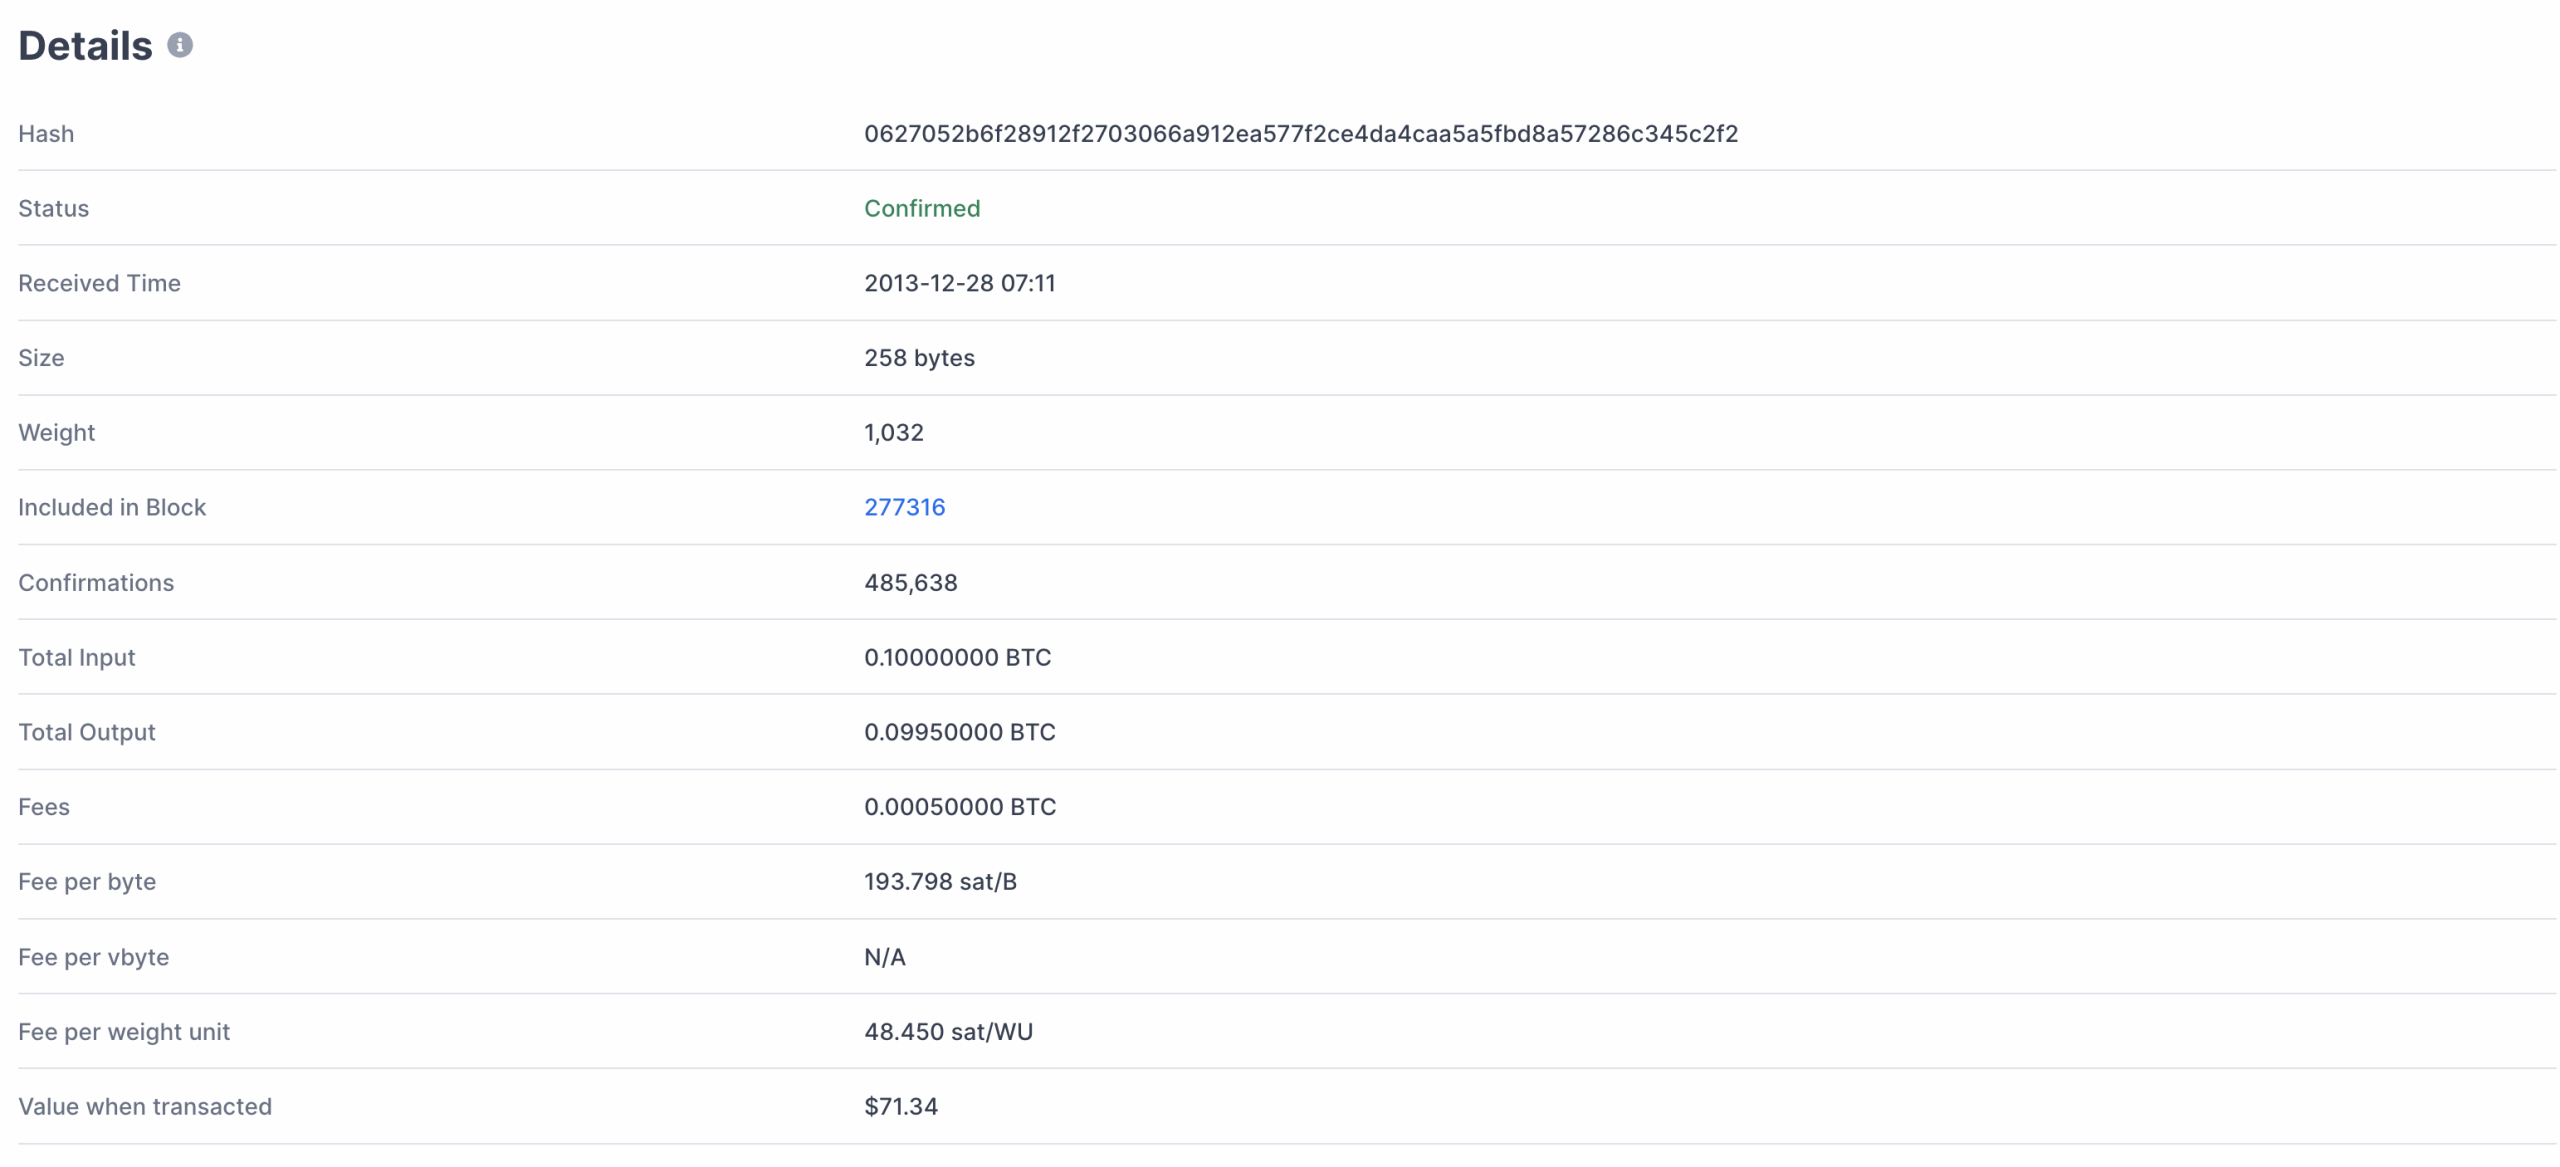Click the received time 2013-12-28 07:11
This screenshot has height=1167, width=2560.
pos(960,283)
